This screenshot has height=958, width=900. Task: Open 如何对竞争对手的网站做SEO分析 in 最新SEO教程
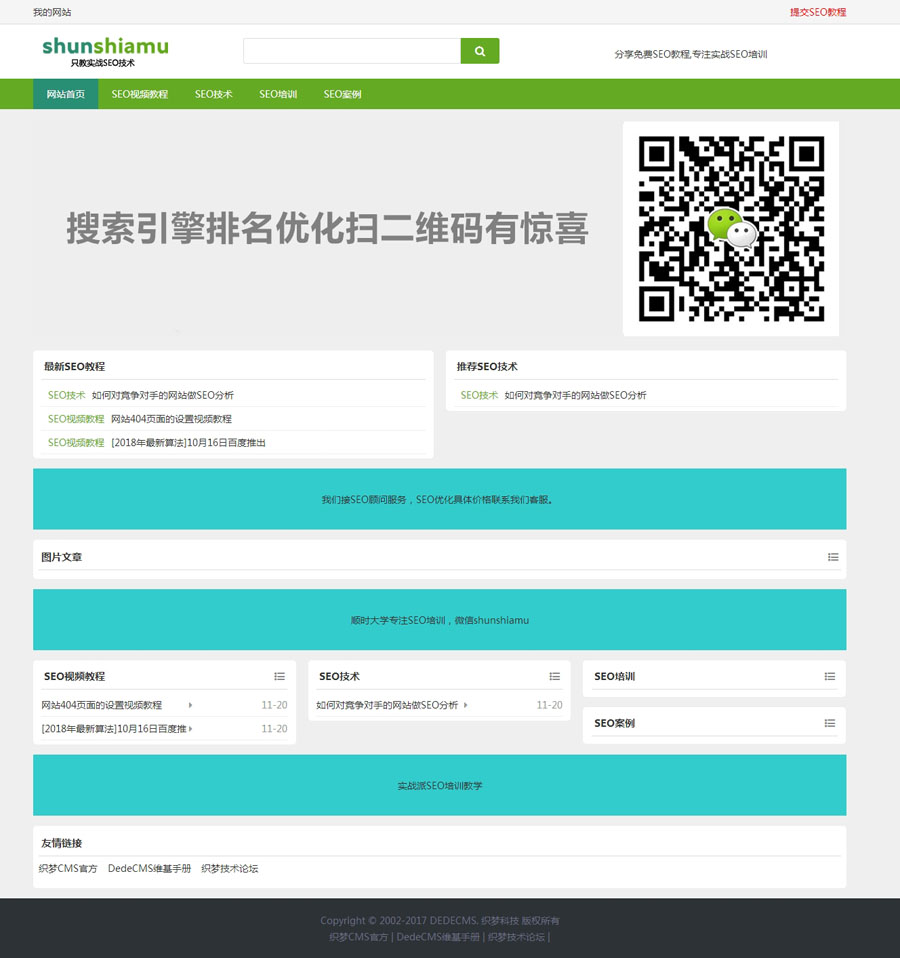pos(163,395)
